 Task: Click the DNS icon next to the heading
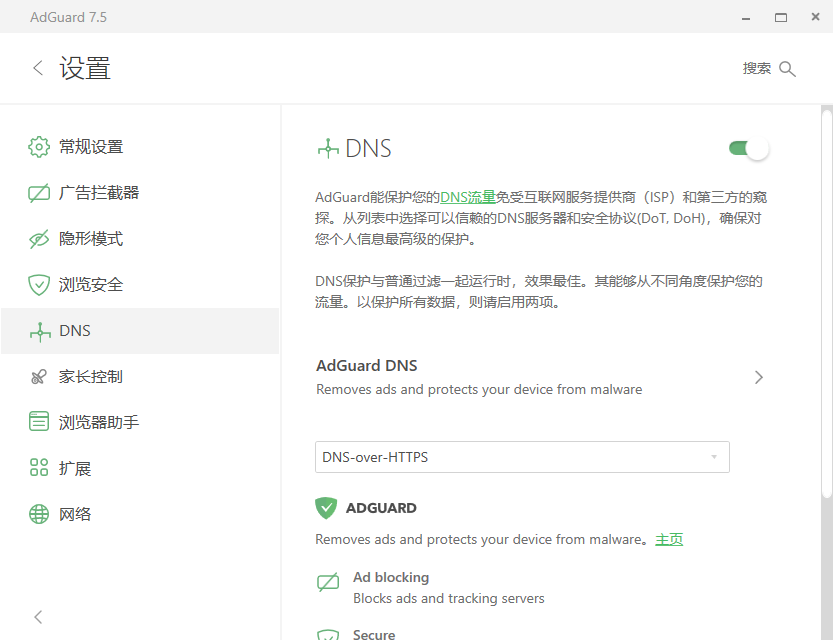(328, 149)
